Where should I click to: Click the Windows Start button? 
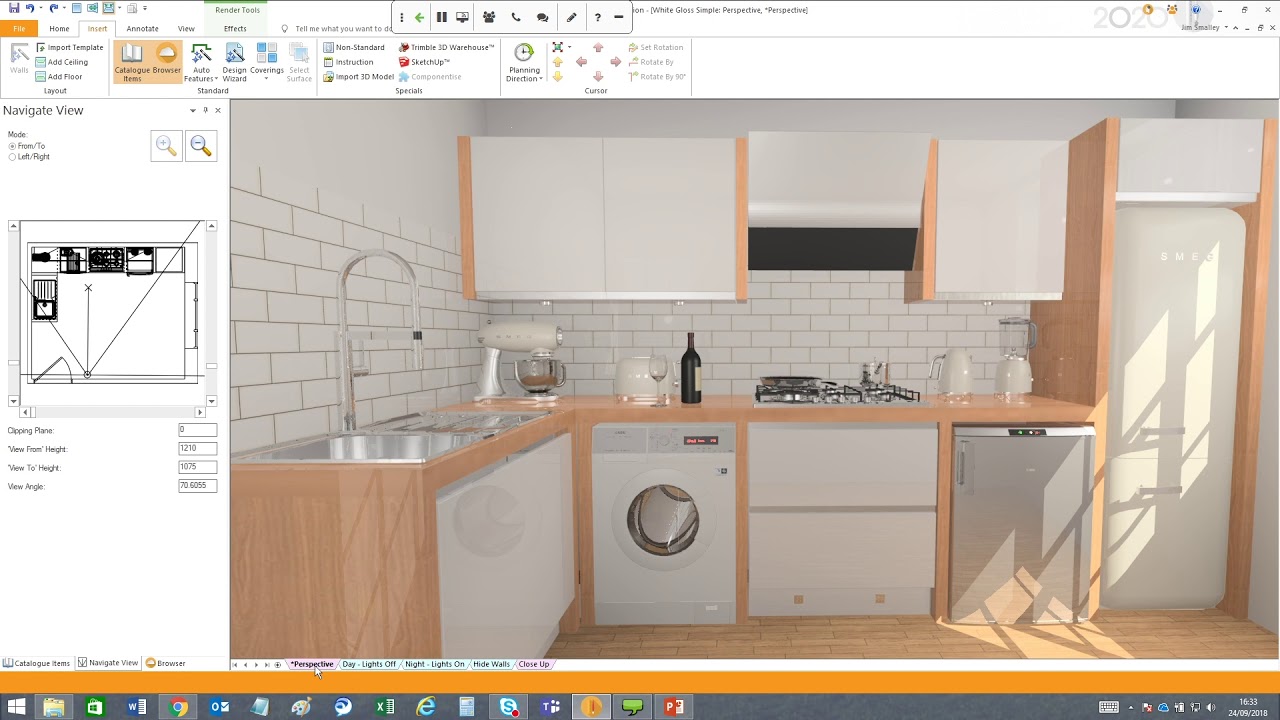(x=17, y=707)
